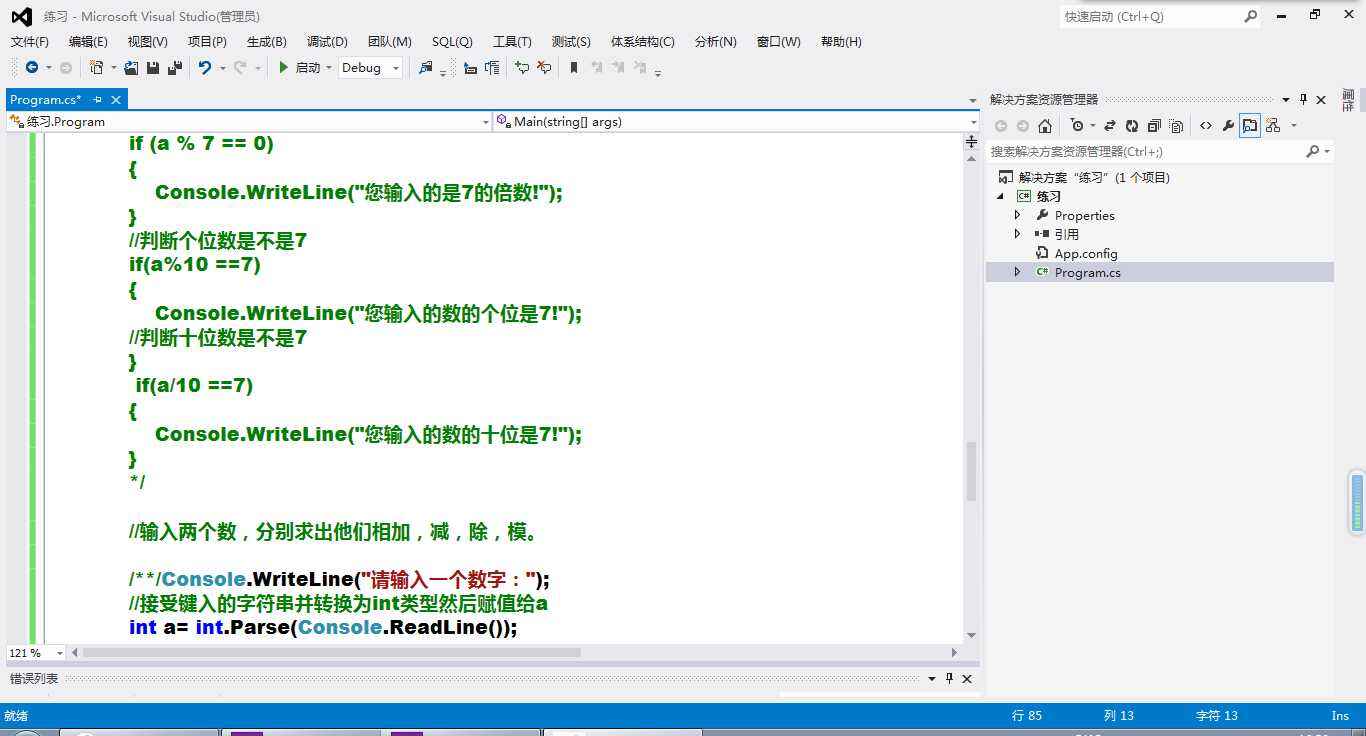Screen dimensions: 1366x736
Task: Click editor scroll down arrow
Action: (x=971, y=636)
